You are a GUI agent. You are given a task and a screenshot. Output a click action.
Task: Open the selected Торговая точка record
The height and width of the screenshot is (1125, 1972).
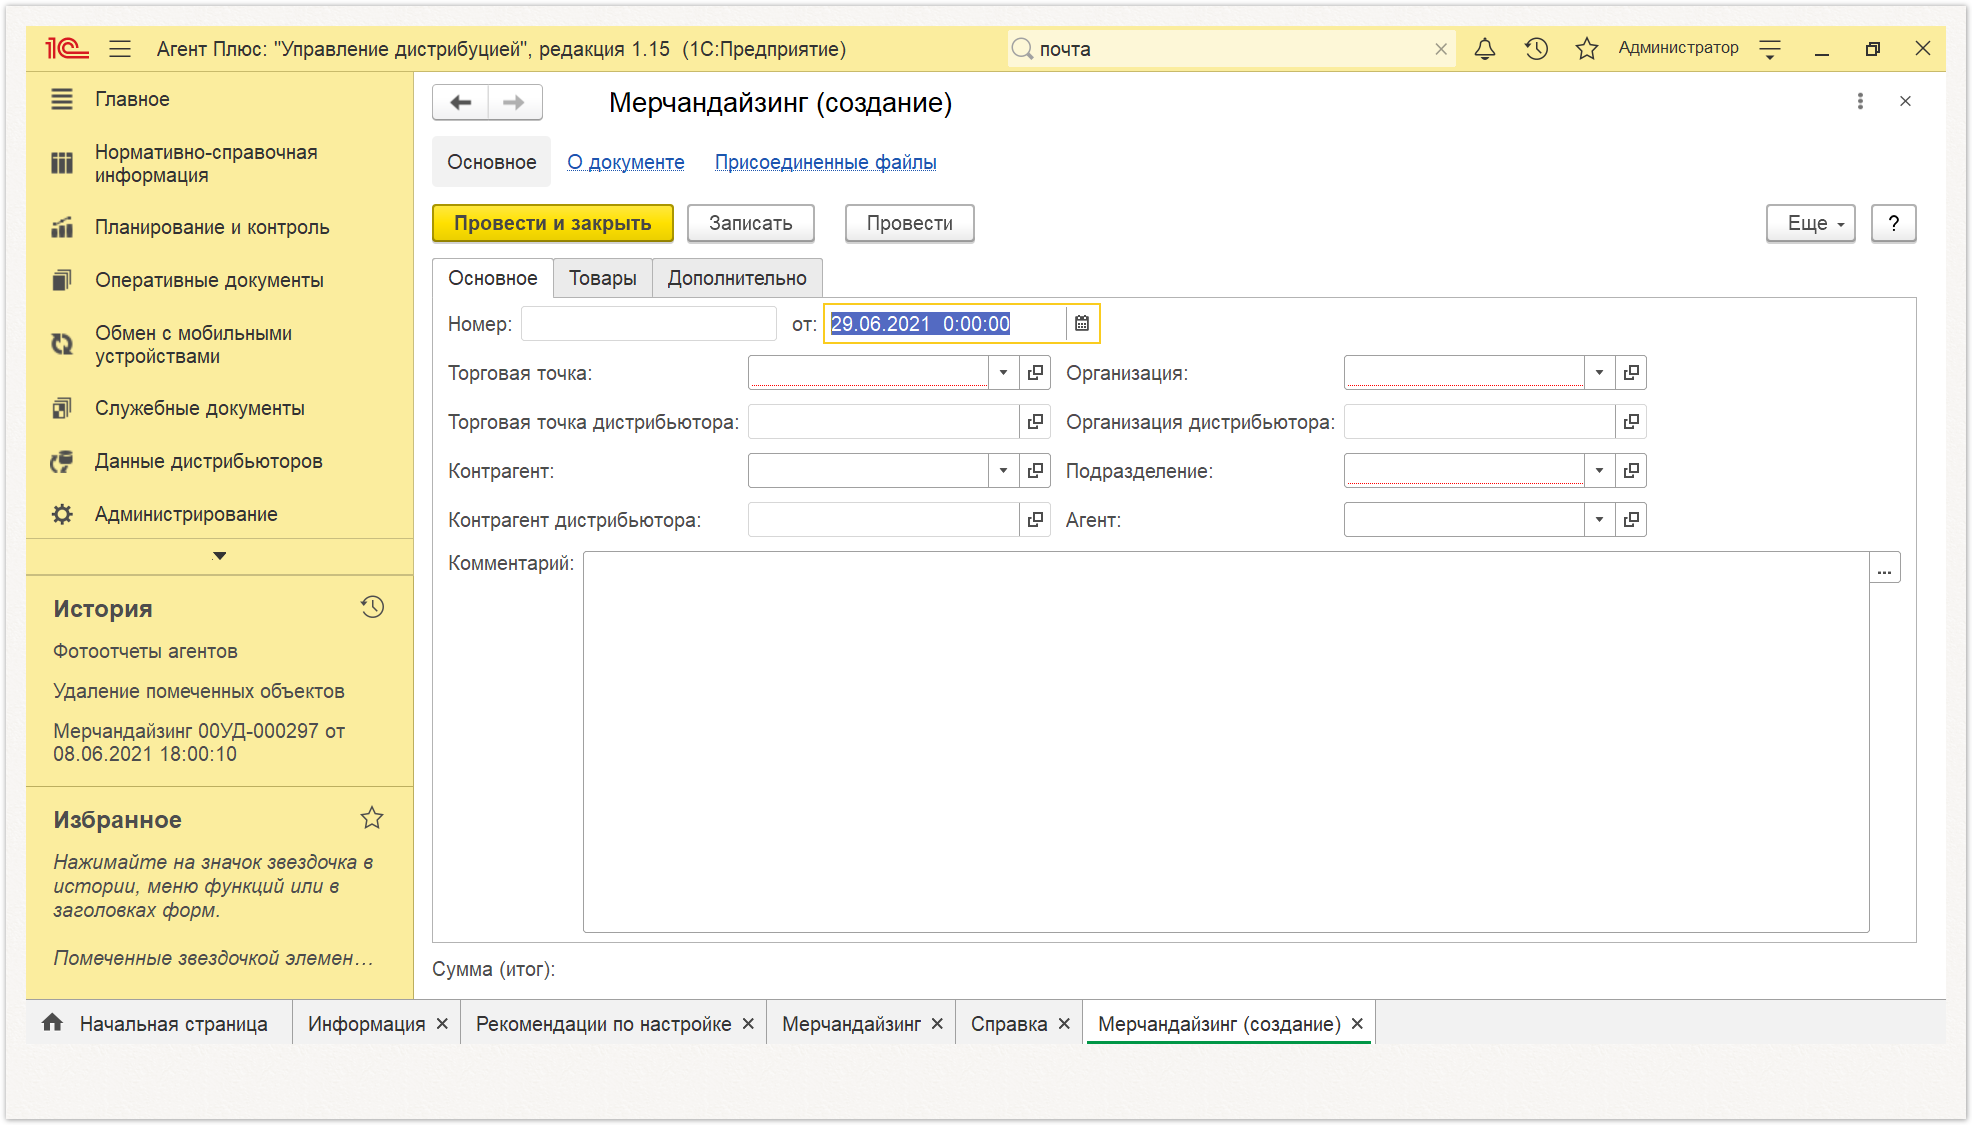pyautogui.click(x=1035, y=372)
